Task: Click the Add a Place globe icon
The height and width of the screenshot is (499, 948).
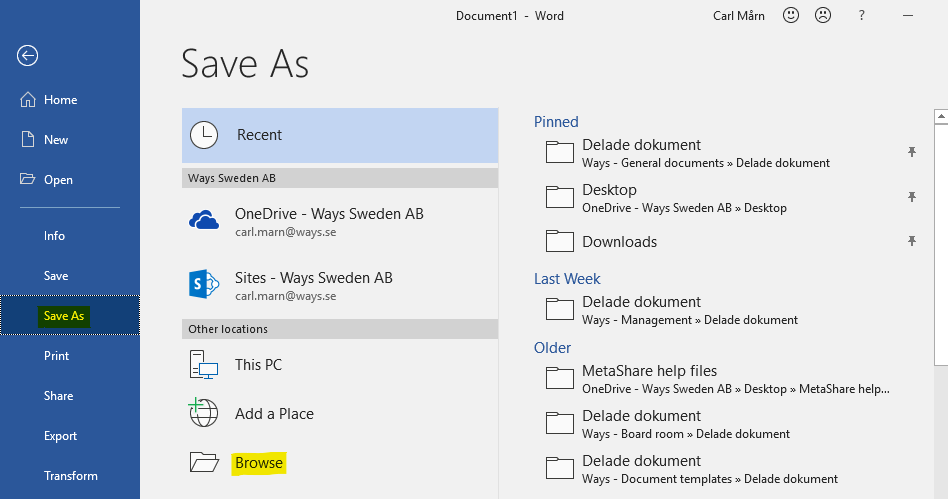Action: click(x=203, y=413)
